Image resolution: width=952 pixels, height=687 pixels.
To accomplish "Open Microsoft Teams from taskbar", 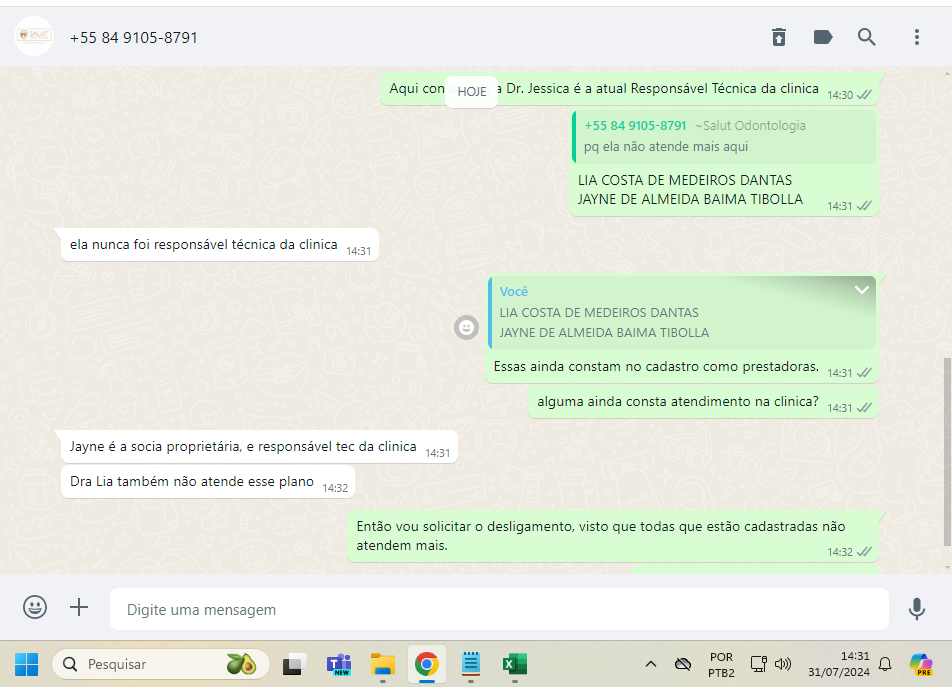I will point(339,665).
